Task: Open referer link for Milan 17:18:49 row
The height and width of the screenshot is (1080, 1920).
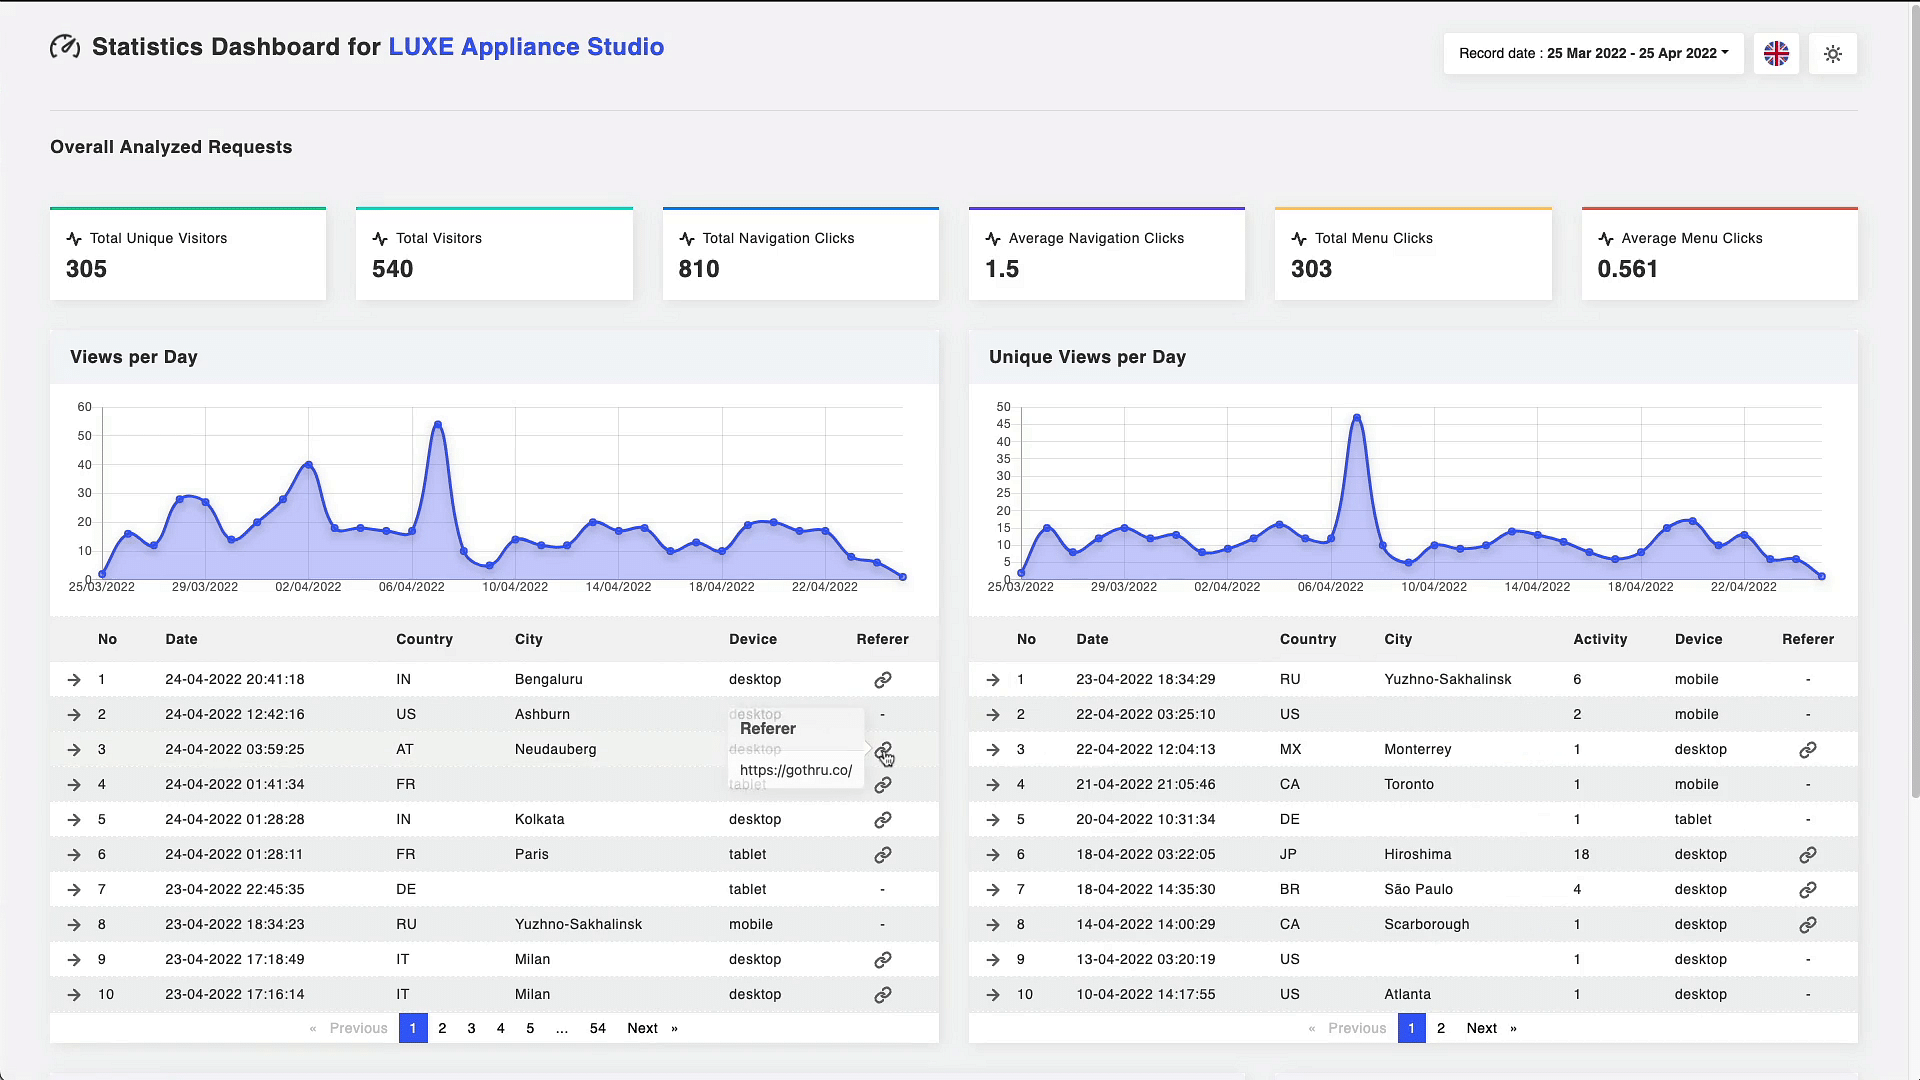Action: tap(882, 960)
